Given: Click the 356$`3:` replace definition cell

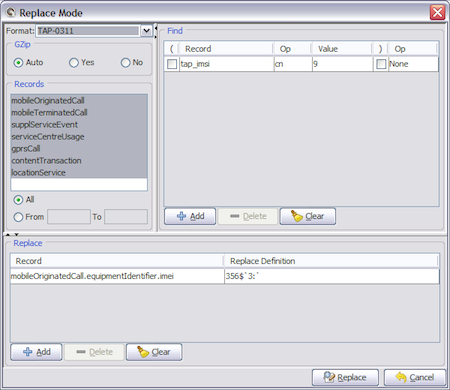Looking at the screenshot, I should pos(332,276).
